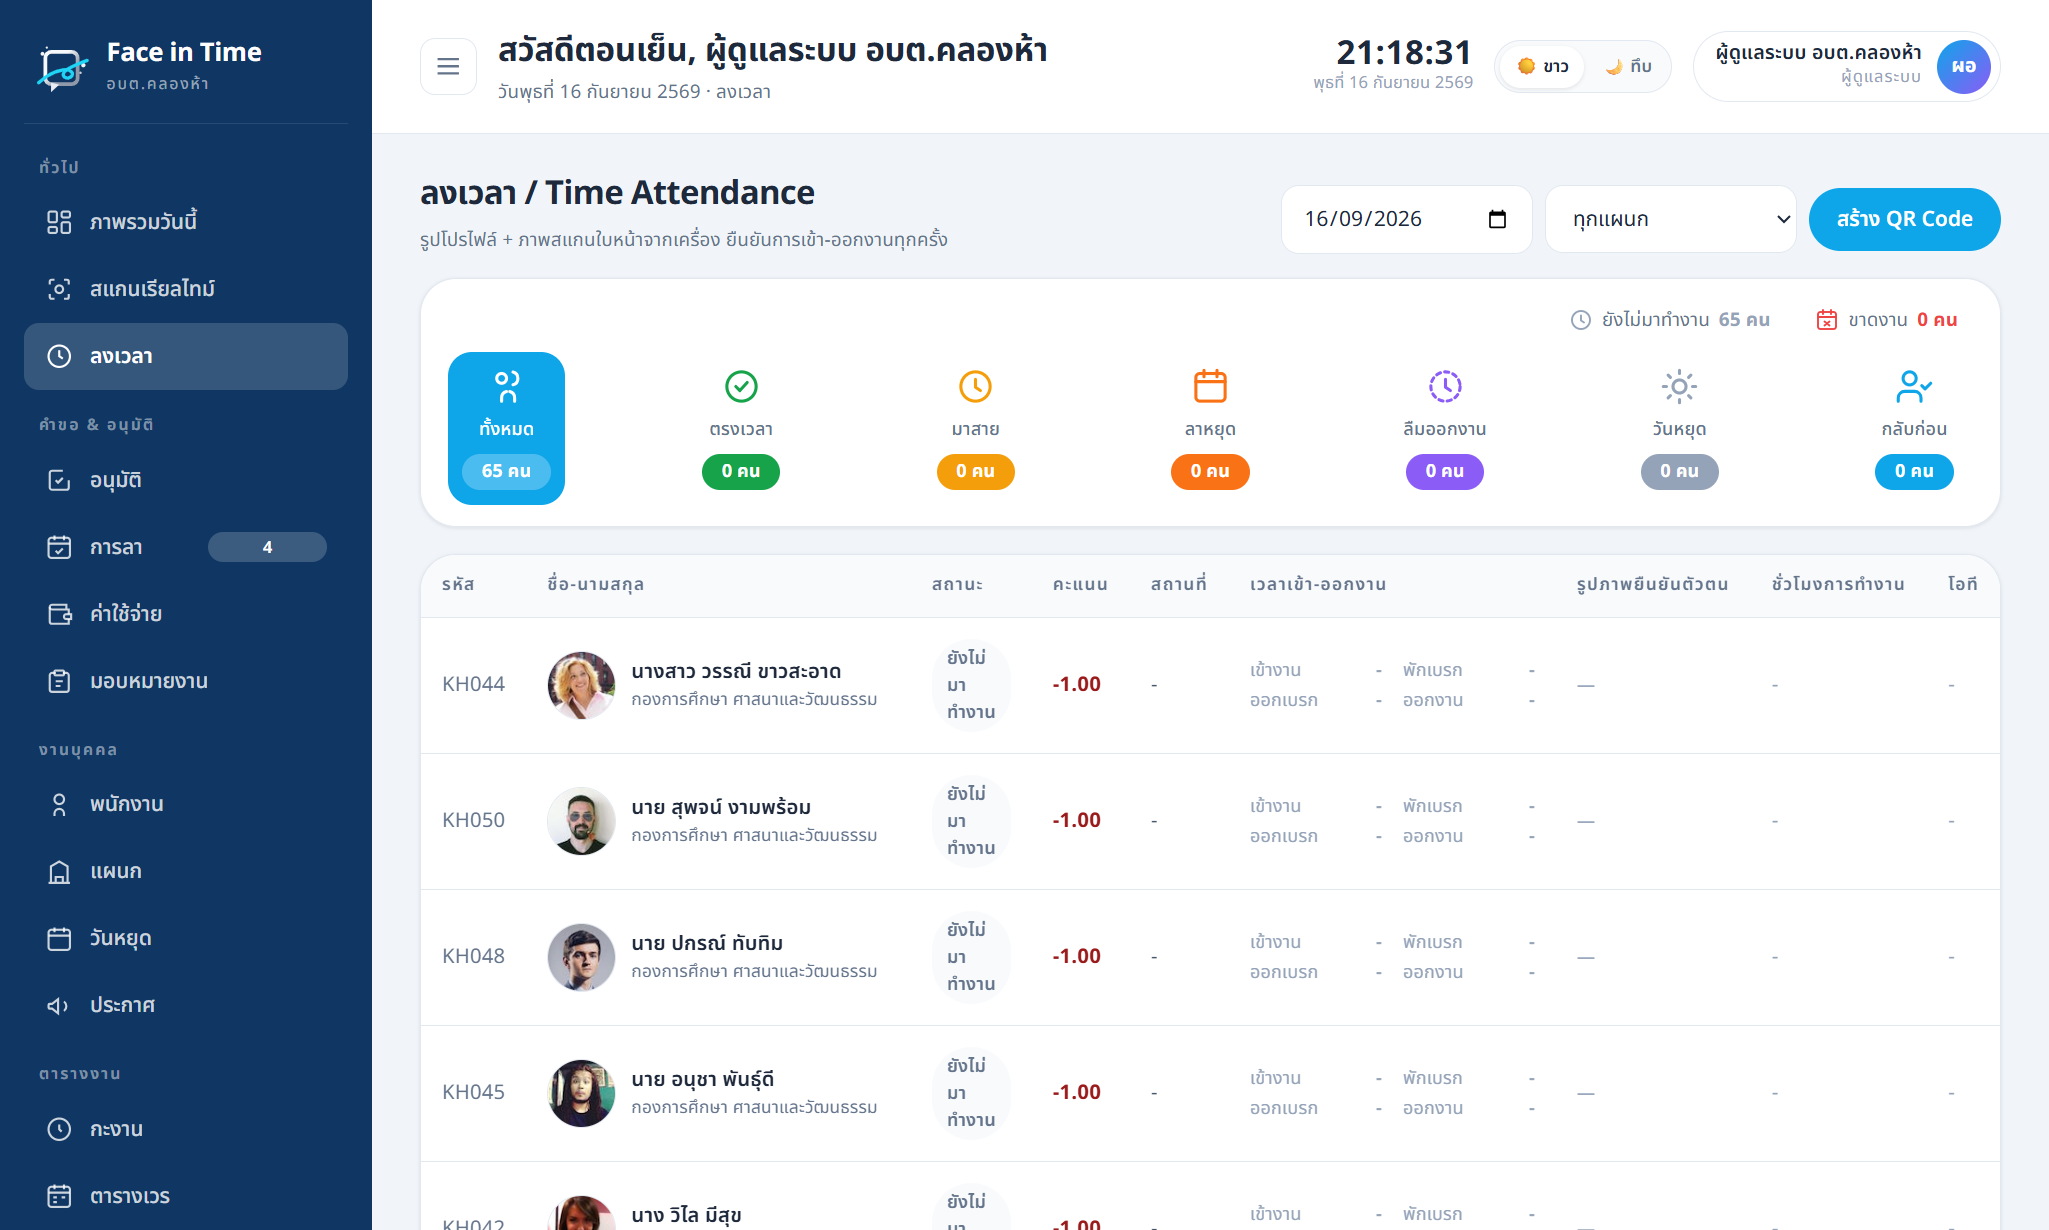Screen dimensions: 2049x1230
Task: Open พนักงาน employees page
Action: (186, 804)
